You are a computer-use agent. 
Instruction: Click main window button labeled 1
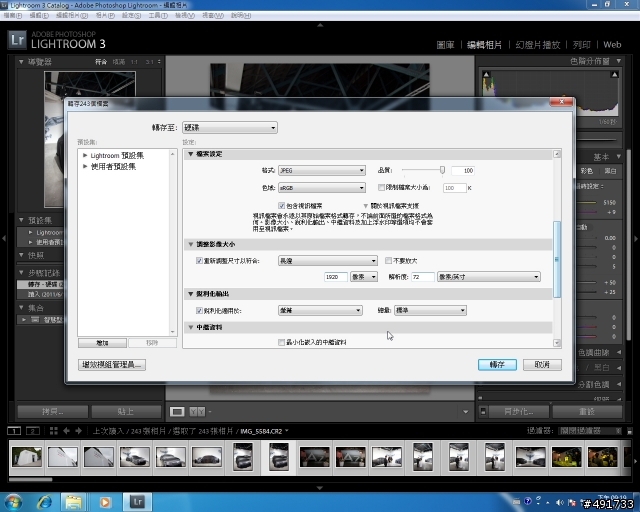click(x=14, y=431)
